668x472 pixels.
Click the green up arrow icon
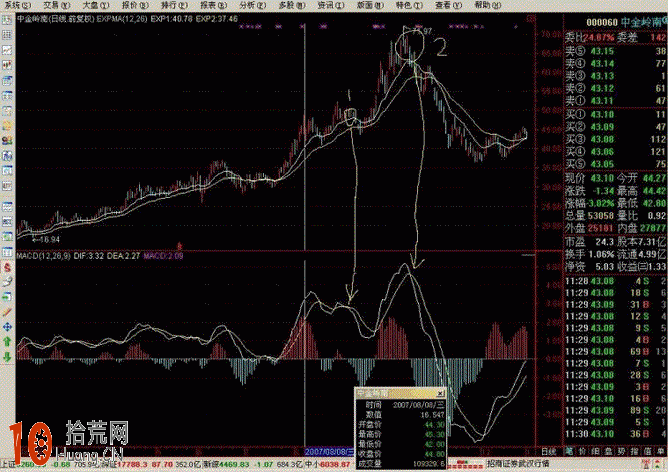tap(7, 342)
